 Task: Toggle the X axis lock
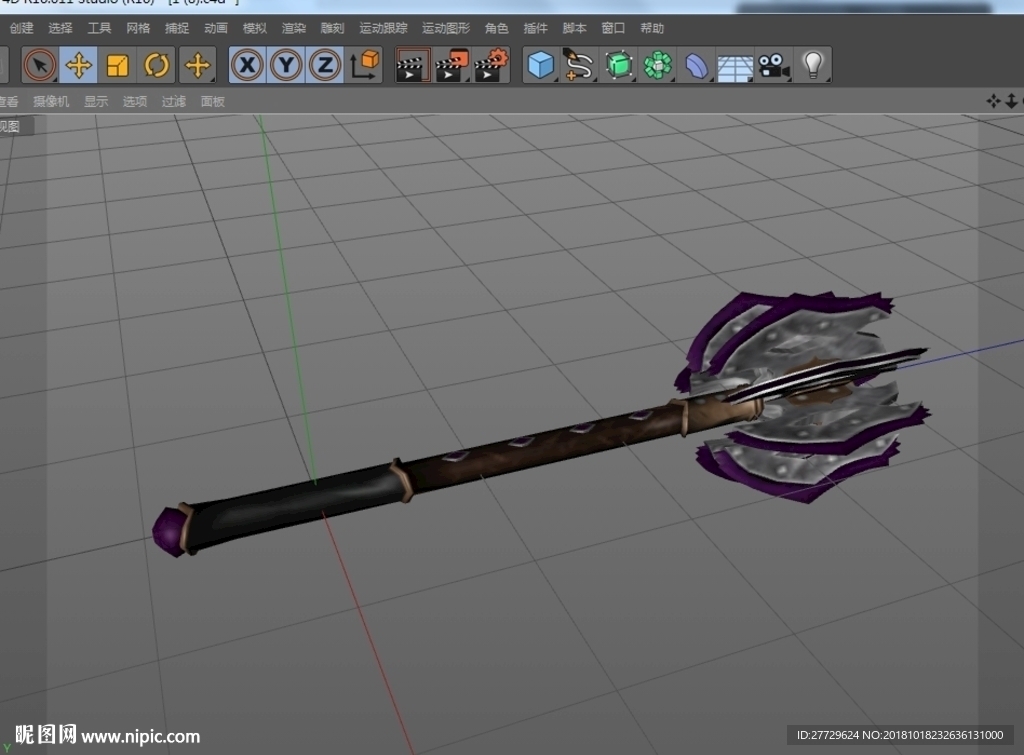[247, 65]
